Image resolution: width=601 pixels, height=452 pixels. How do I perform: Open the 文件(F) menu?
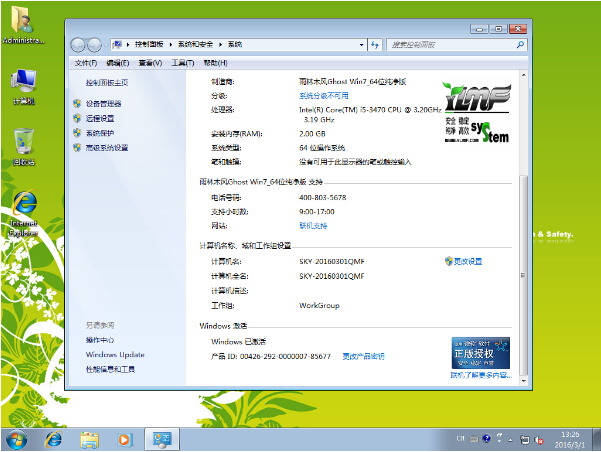[x=86, y=63]
